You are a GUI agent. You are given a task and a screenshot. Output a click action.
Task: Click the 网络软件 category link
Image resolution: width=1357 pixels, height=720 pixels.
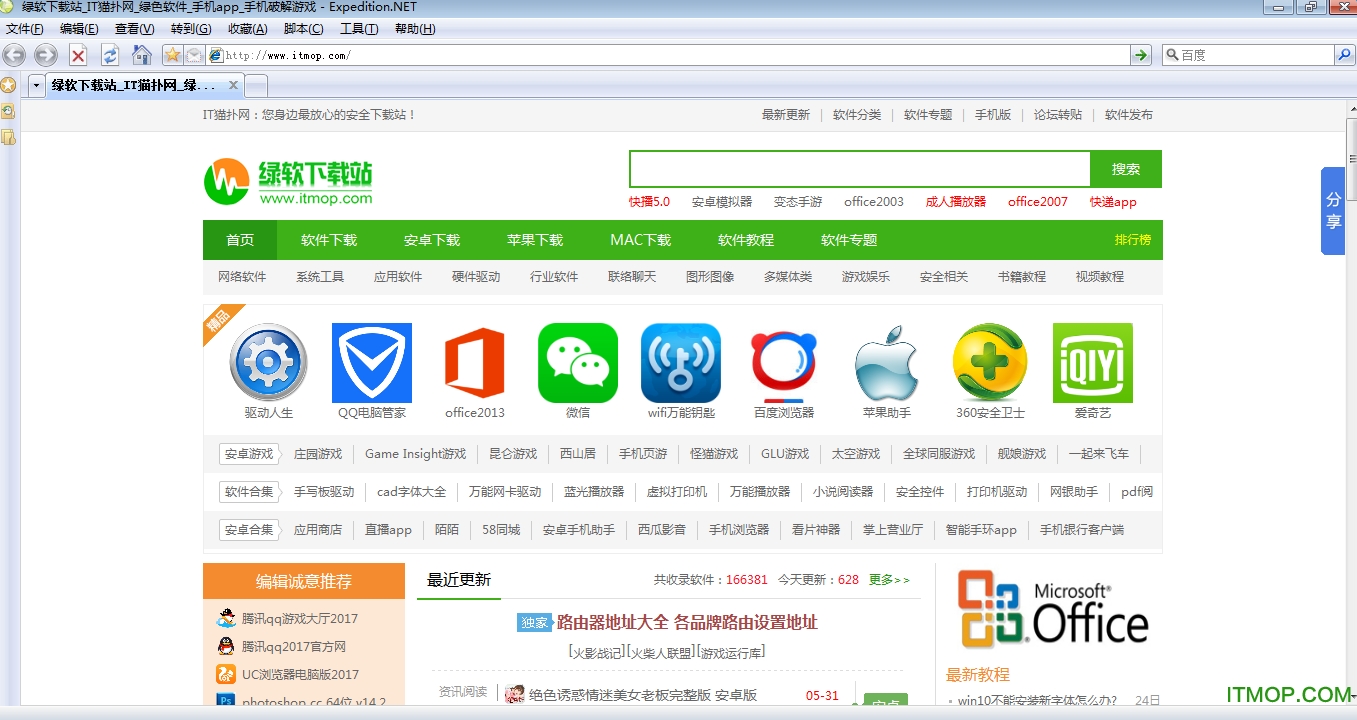[x=242, y=277]
